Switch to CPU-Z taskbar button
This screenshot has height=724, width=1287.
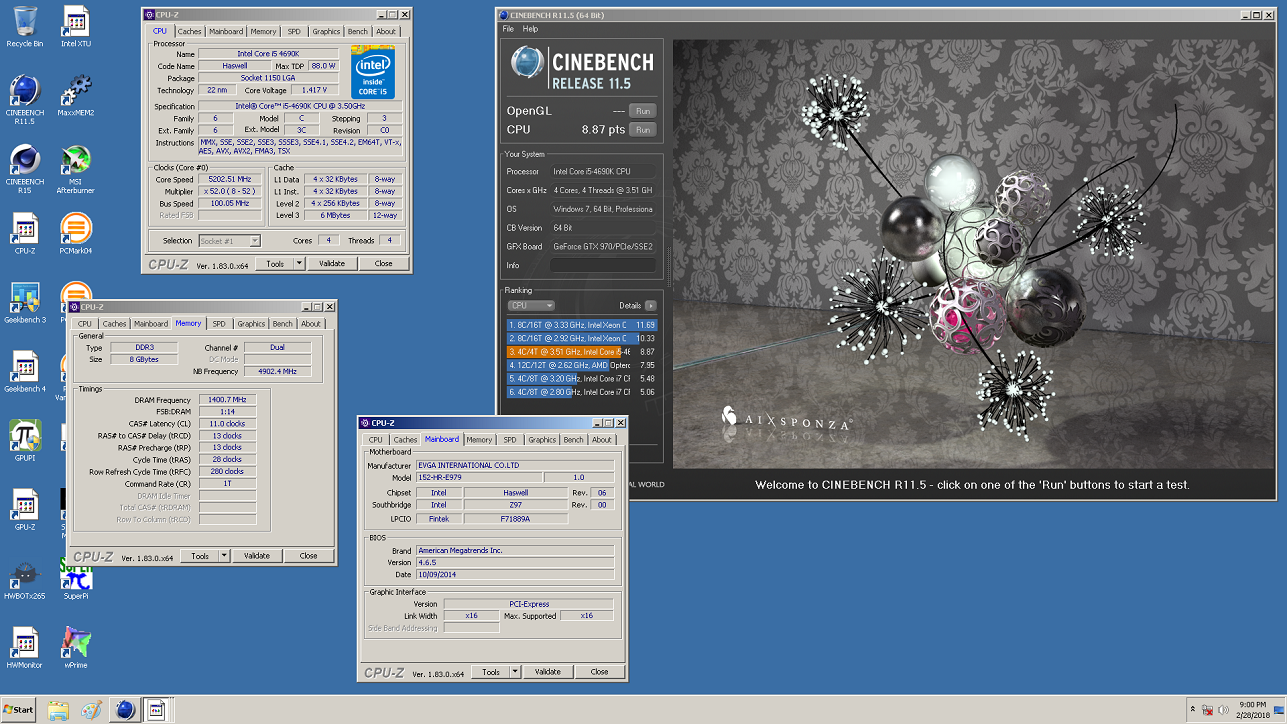tap(156, 710)
